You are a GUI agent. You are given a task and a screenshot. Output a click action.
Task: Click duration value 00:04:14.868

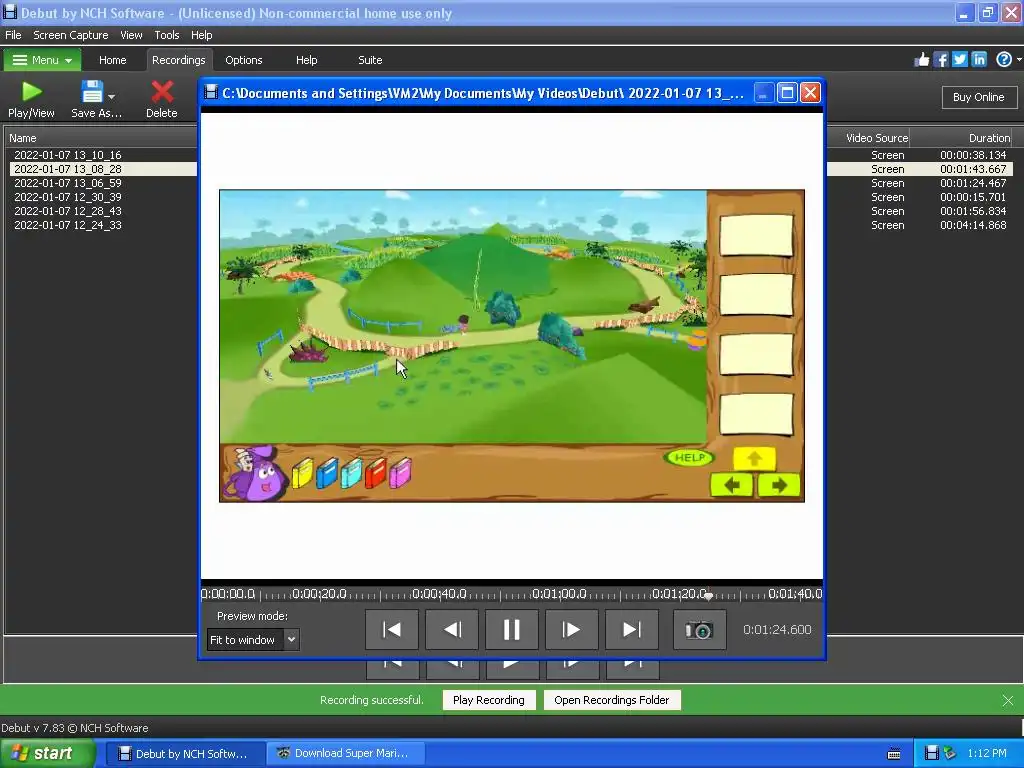pyautogui.click(x=973, y=225)
